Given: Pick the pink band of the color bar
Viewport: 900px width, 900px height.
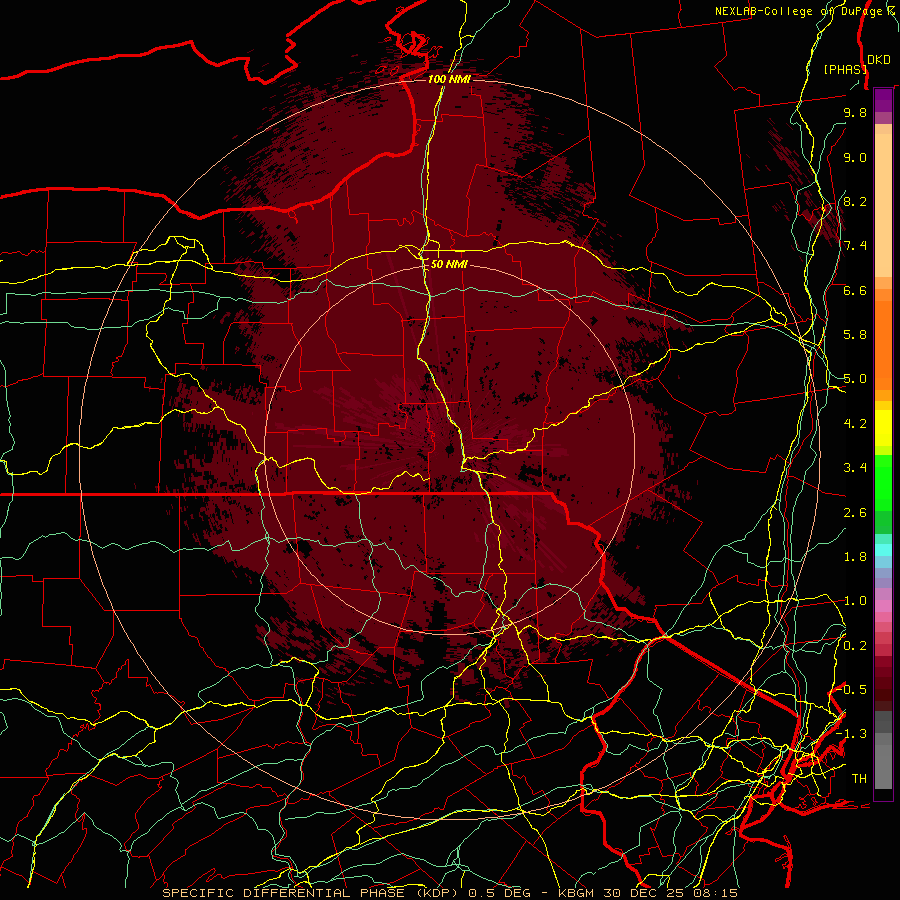Looking at the screenshot, I should [x=883, y=606].
